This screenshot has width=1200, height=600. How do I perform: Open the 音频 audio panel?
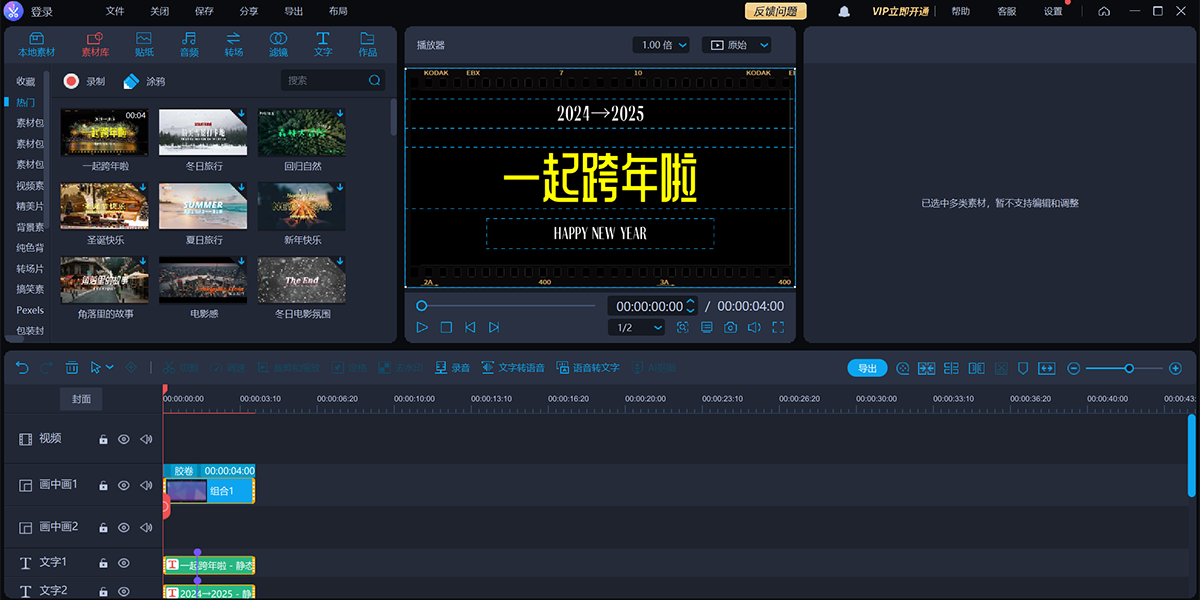pyautogui.click(x=188, y=43)
